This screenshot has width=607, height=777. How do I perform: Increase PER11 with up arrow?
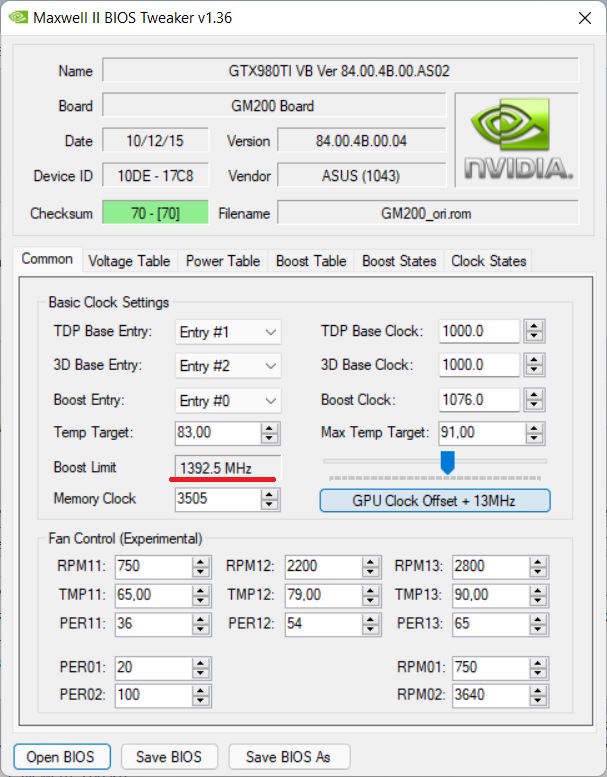(200, 618)
